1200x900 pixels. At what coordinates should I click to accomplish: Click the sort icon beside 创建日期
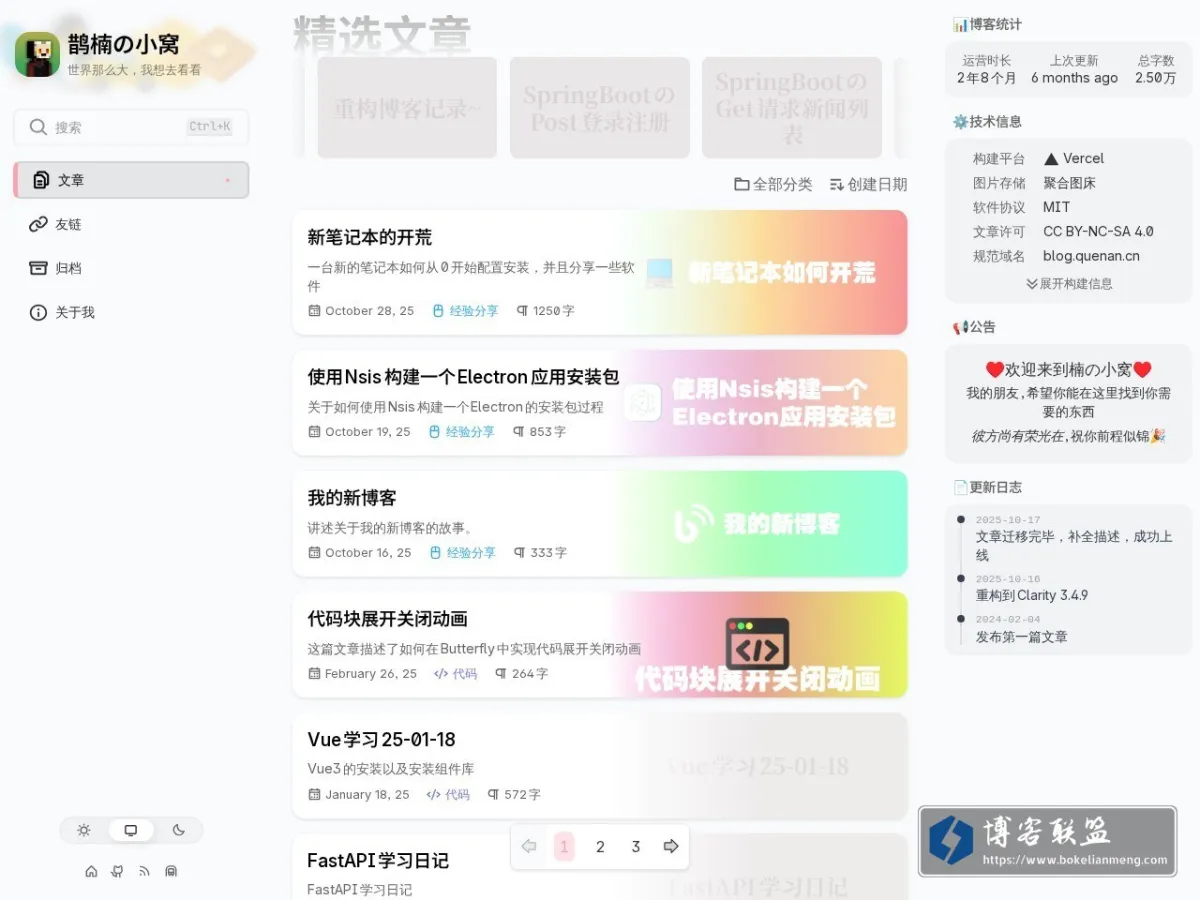[x=836, y=184]
